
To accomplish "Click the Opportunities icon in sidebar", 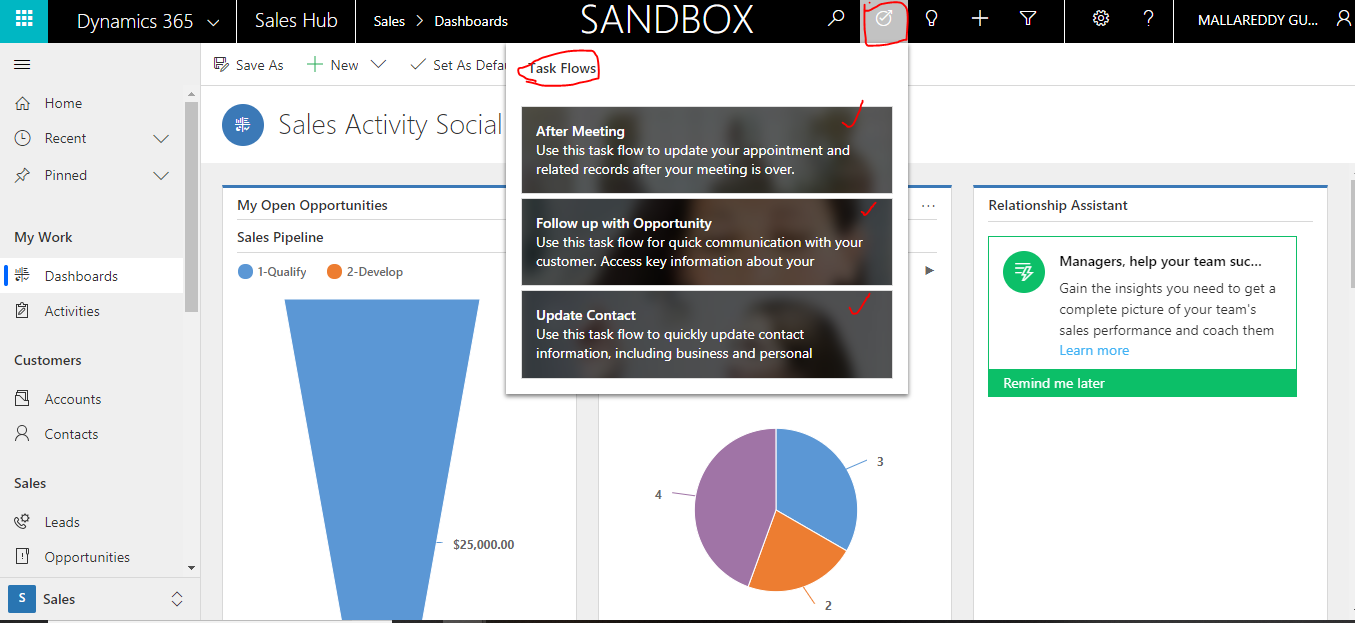I will [x=22, y=557].
